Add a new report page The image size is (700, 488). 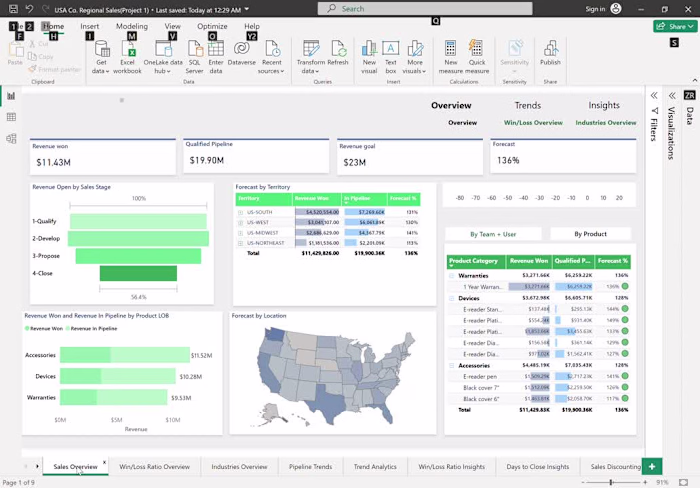tap(652, 467)
